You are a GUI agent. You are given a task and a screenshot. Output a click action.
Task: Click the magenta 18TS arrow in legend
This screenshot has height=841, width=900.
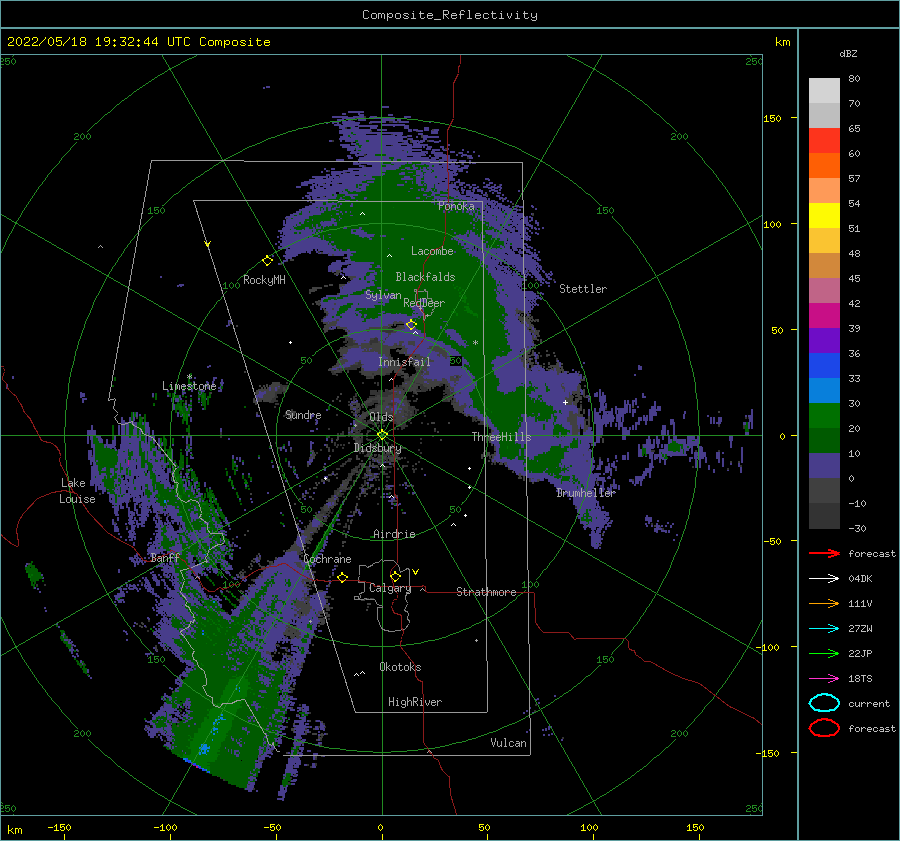coord(824,679)
